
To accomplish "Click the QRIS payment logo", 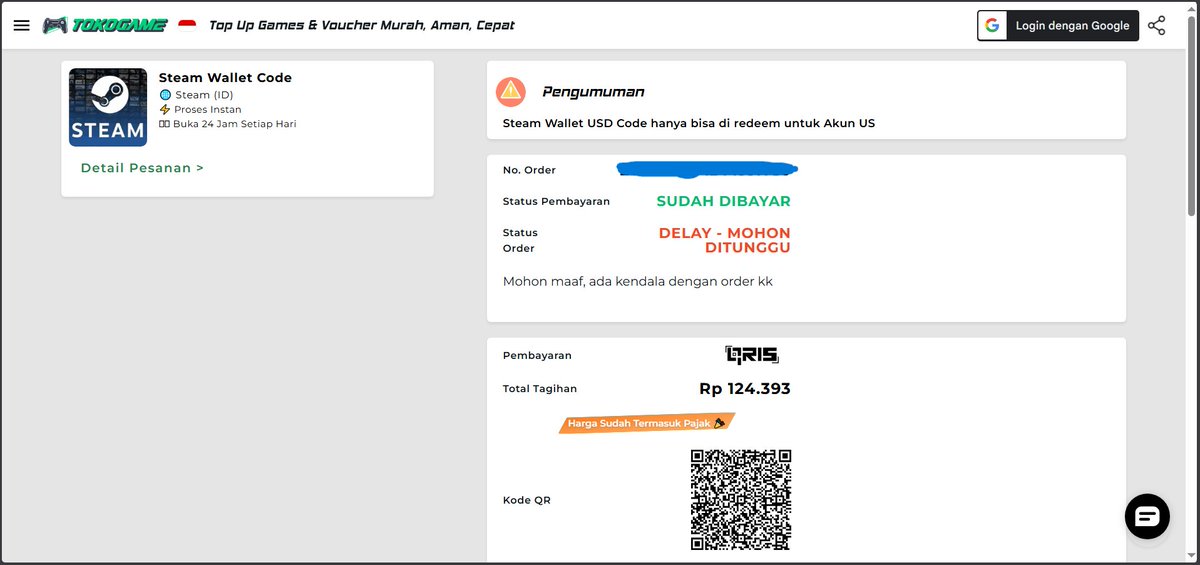I will 752,354.
